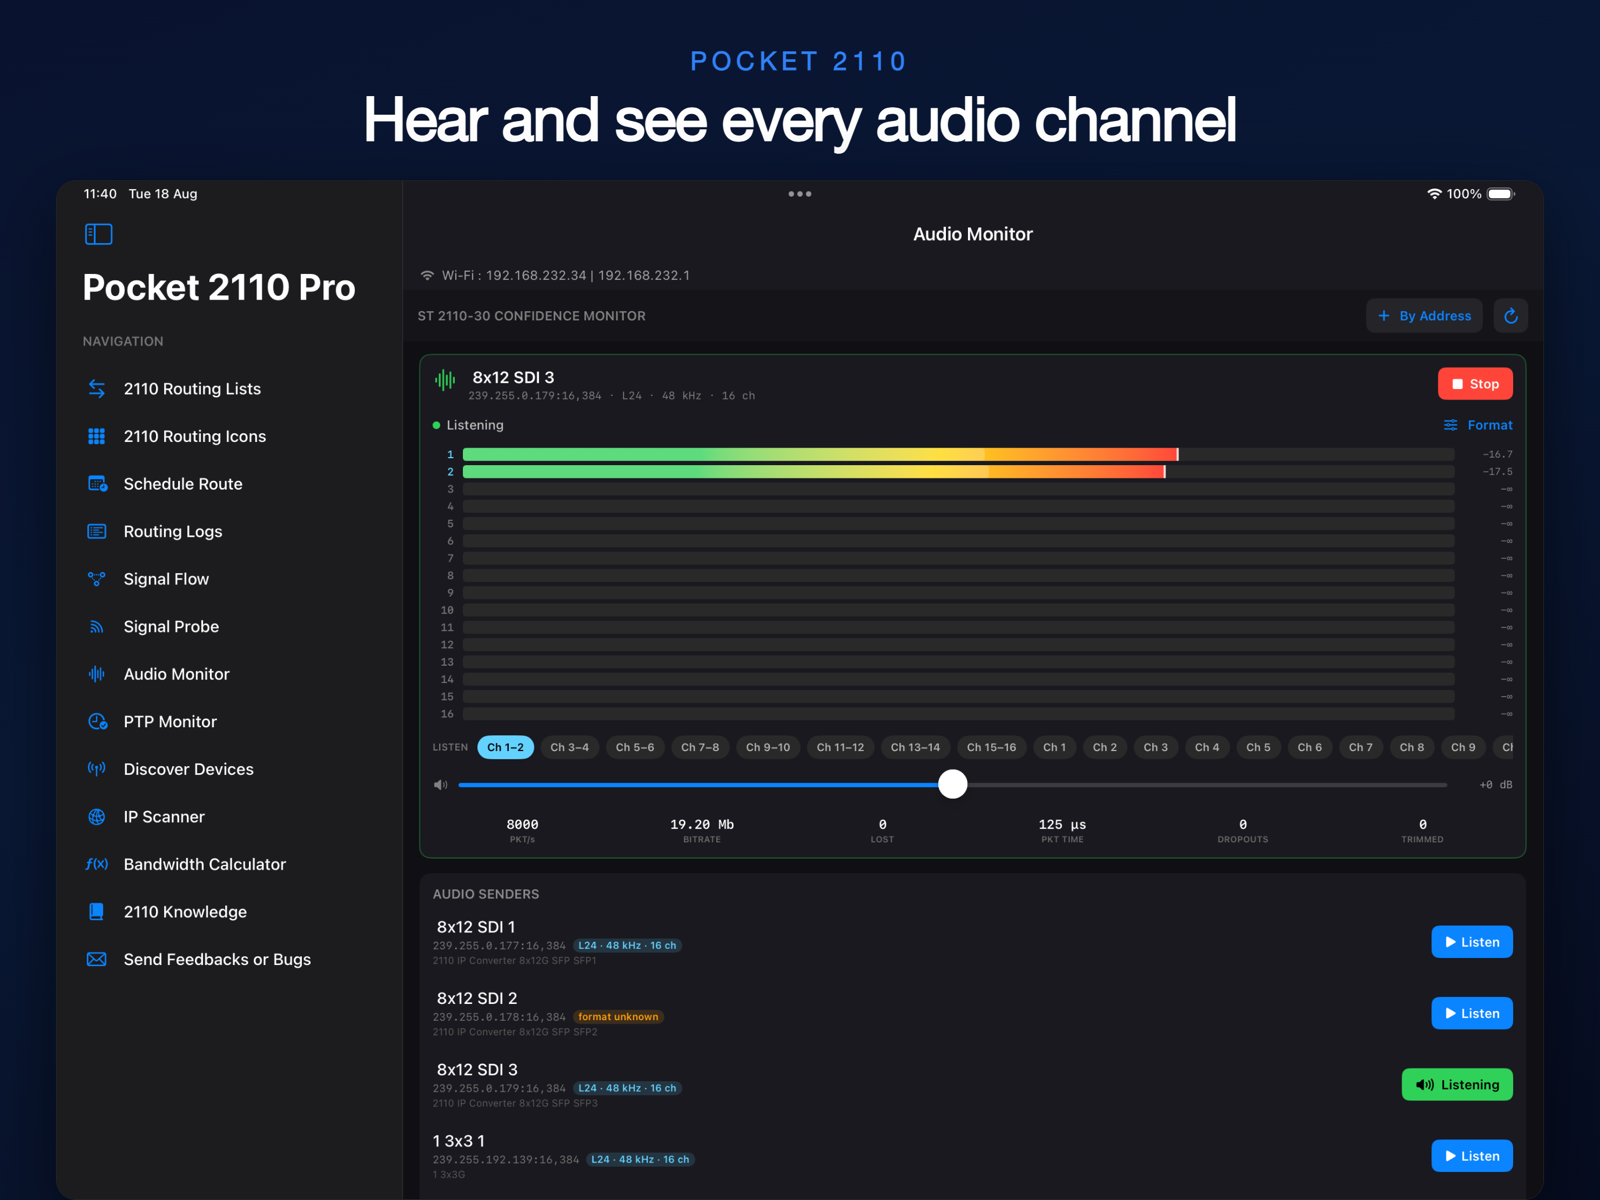This screenshot has width=1600, height=1200.
Task: Click channel 2 level meter bar
Action: click(958, 471)
